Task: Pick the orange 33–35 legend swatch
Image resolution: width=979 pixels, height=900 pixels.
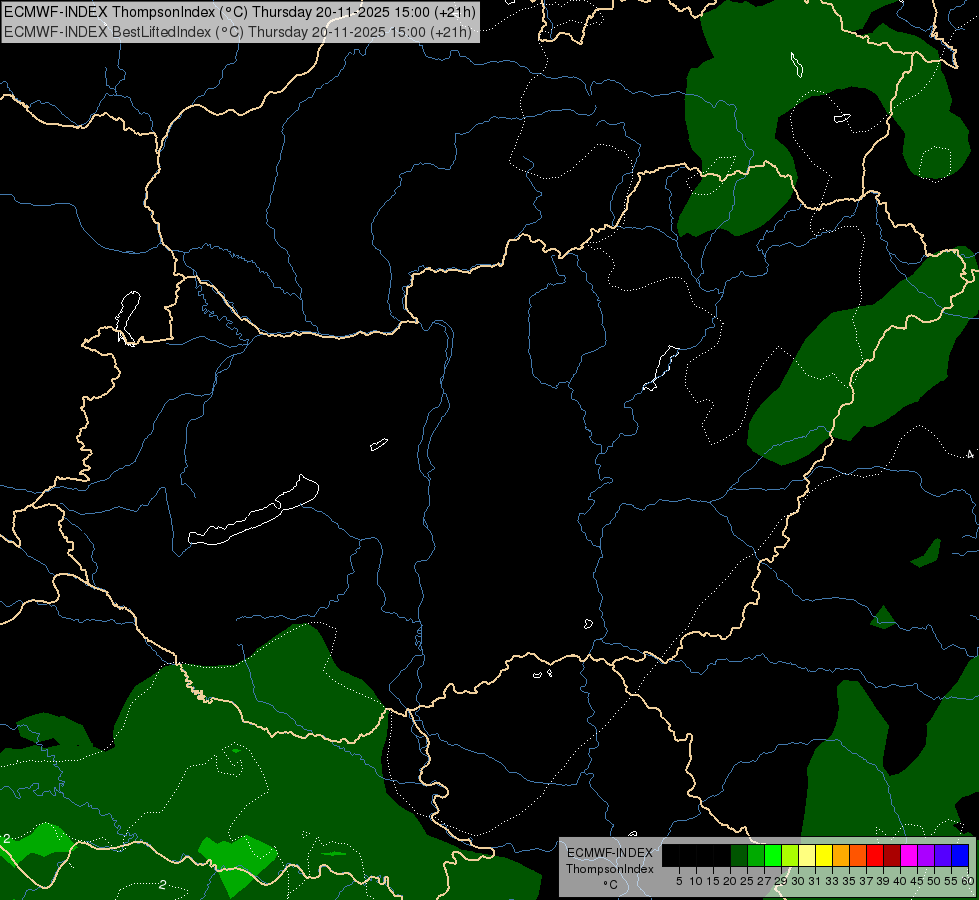Action: (841, 855)
